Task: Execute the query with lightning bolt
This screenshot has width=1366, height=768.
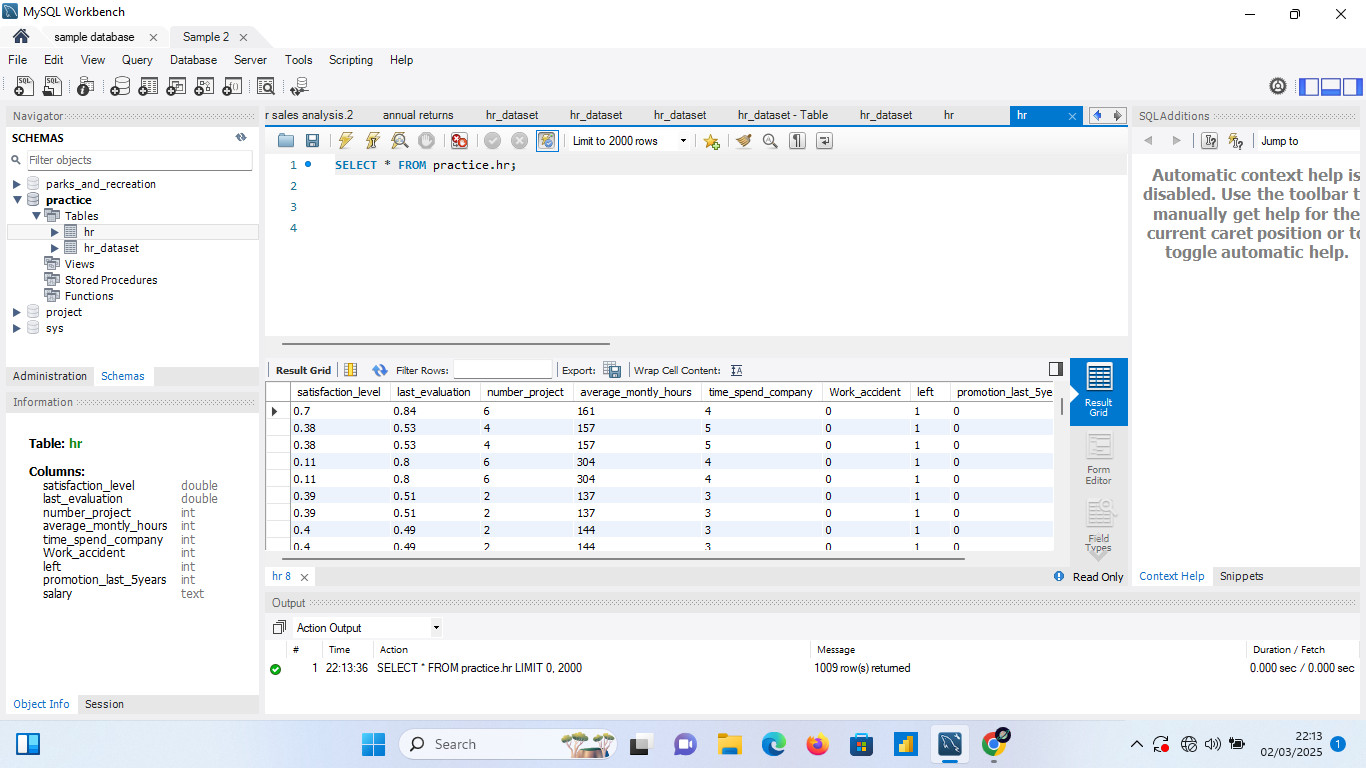Action: (345, 141)
